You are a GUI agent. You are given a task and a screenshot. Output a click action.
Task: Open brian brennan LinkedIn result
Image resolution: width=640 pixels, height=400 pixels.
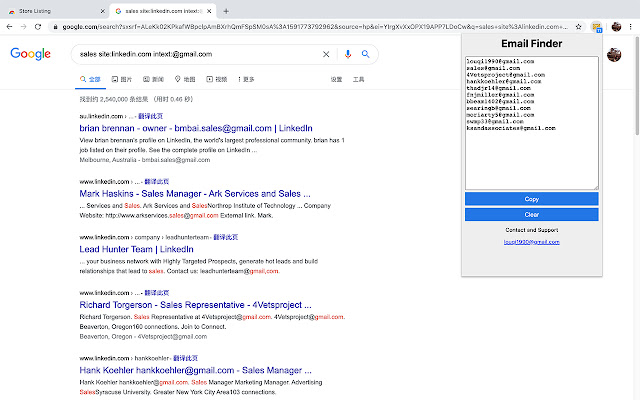pyautogui.click(x=196, y=128)
